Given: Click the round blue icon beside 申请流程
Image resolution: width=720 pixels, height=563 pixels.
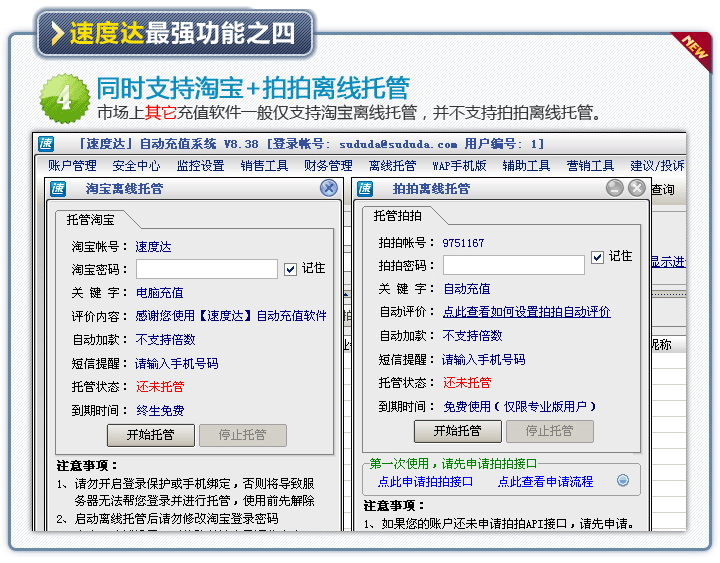Looking at the screenshot, I should (623, 480).
